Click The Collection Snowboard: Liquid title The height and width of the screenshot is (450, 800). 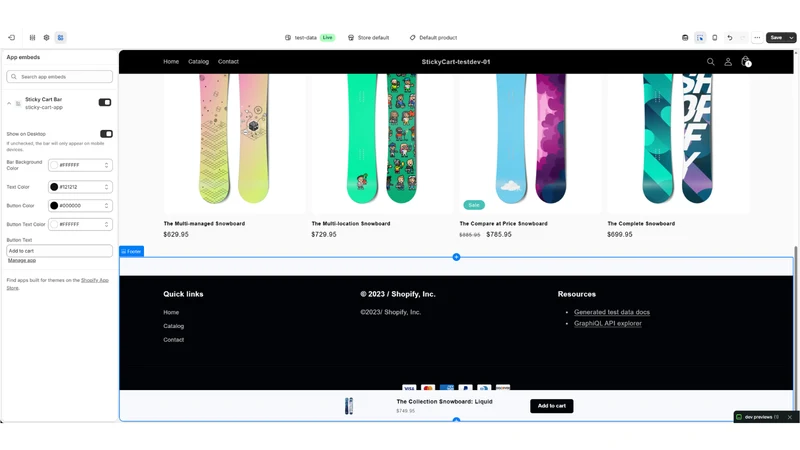pyautogui.click(x=444, y=402)
